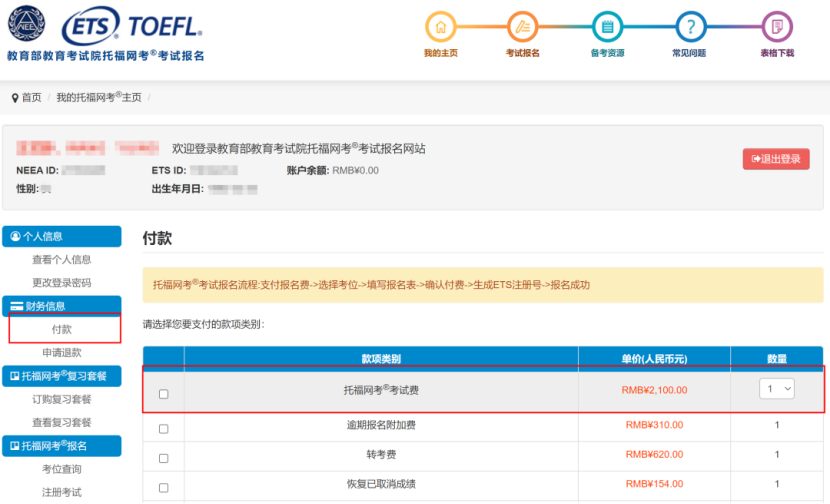Screen dimensions: 830x504
Task: Open 订购复习套餐 in sidebar
Action: pos(61,399)
